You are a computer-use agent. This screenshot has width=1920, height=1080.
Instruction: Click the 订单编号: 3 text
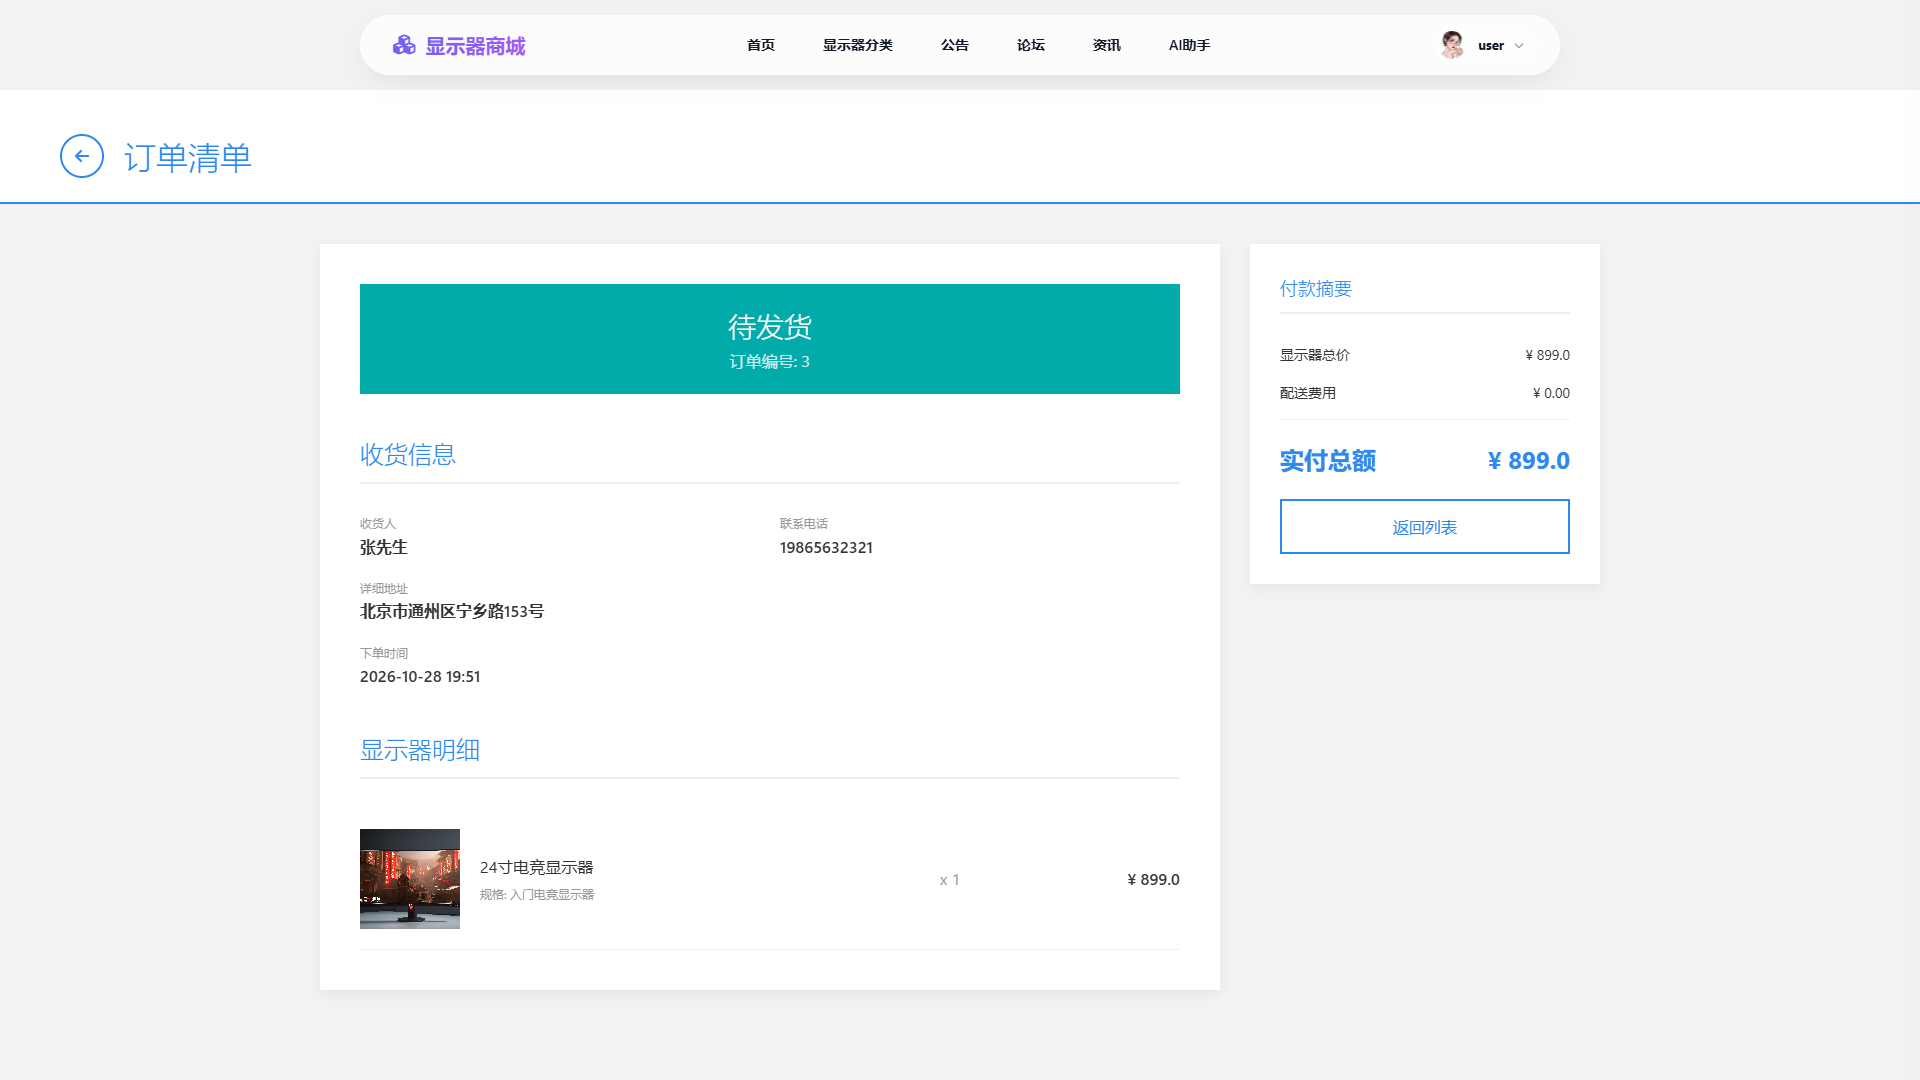[x=770, y=362]
